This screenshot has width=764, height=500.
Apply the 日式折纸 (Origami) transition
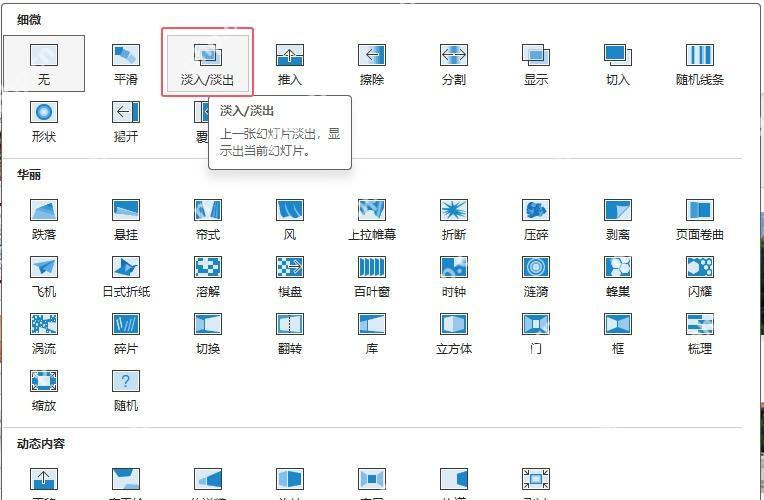pyautogui.click(x=126, y=276)
